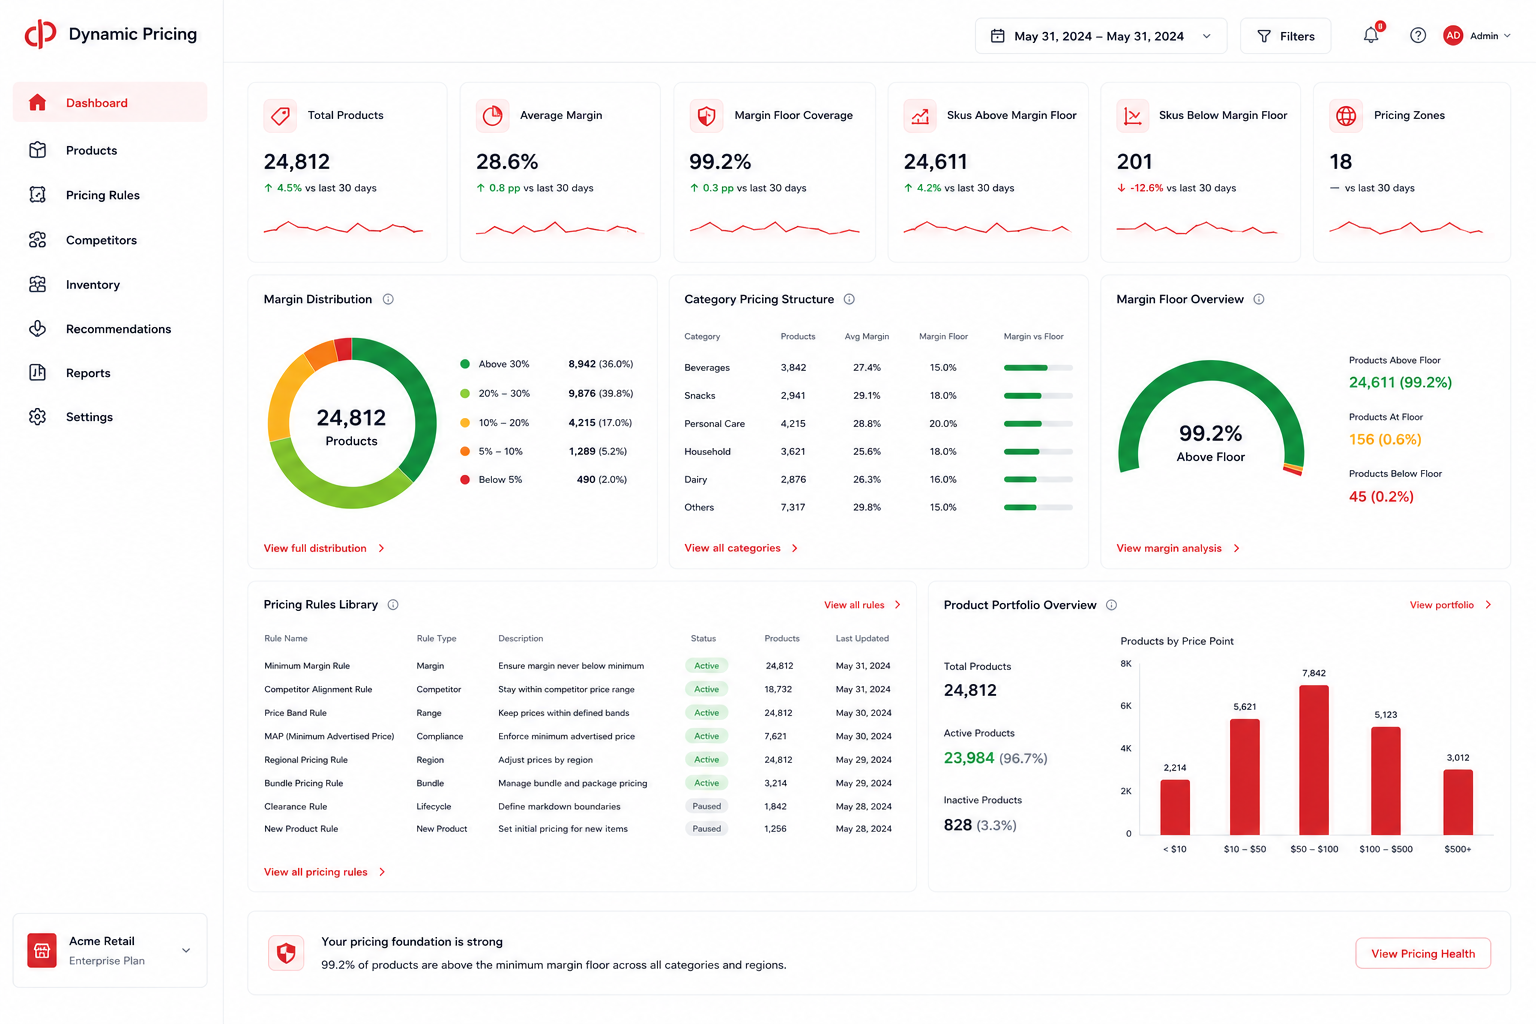Follow the View all categories link
The width and height of the screenshot is (1536, 1024).
pos(741,548)
